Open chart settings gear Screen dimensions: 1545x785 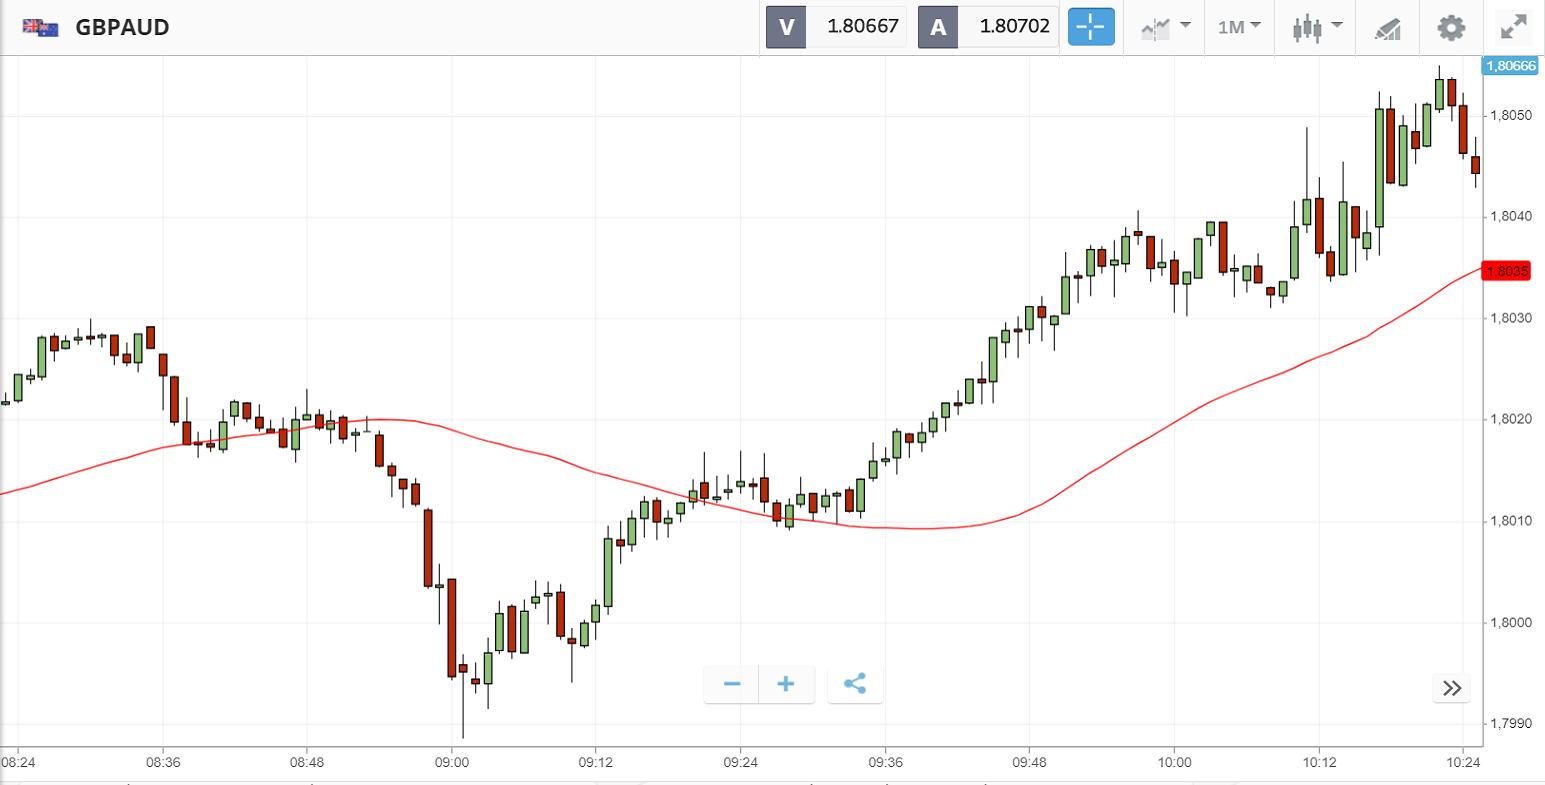pyautogui.click(x=1451, y=27)
